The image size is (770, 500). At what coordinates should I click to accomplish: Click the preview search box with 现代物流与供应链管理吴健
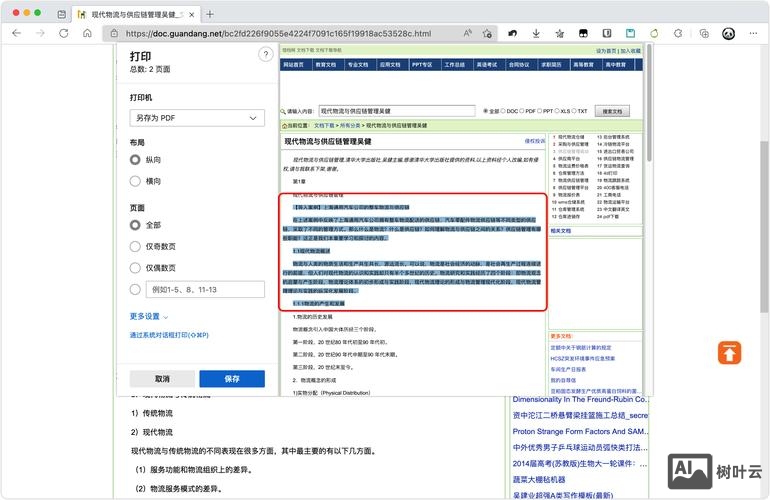pos(397,111)
